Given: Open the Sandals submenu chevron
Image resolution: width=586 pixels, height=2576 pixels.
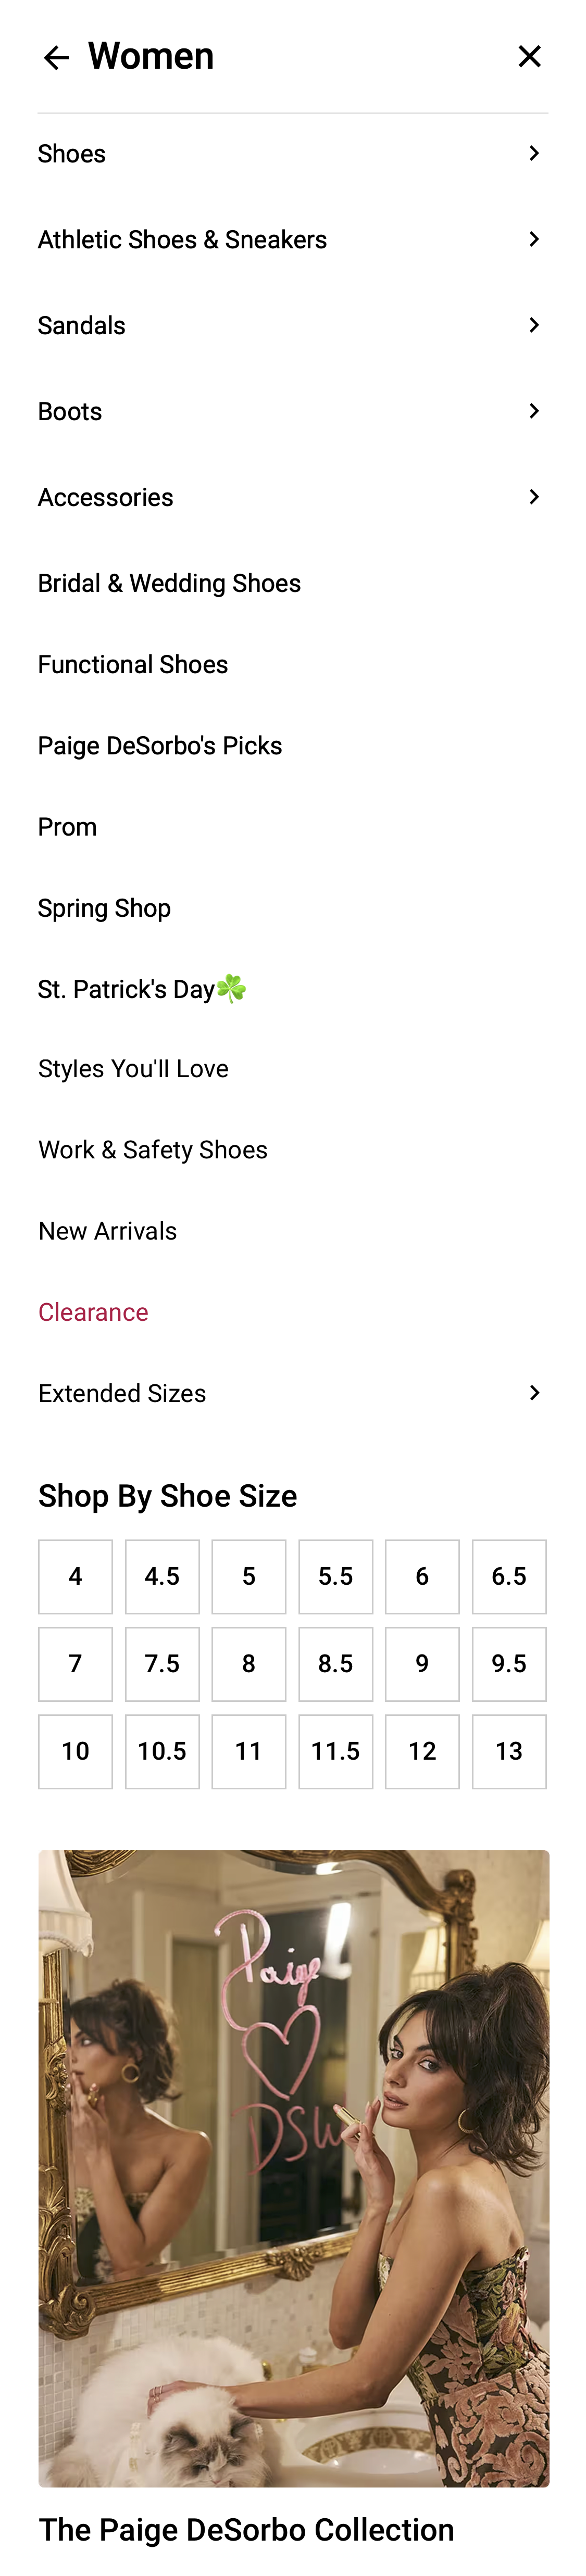Looking at the screenshot, I should coord(534,324).
